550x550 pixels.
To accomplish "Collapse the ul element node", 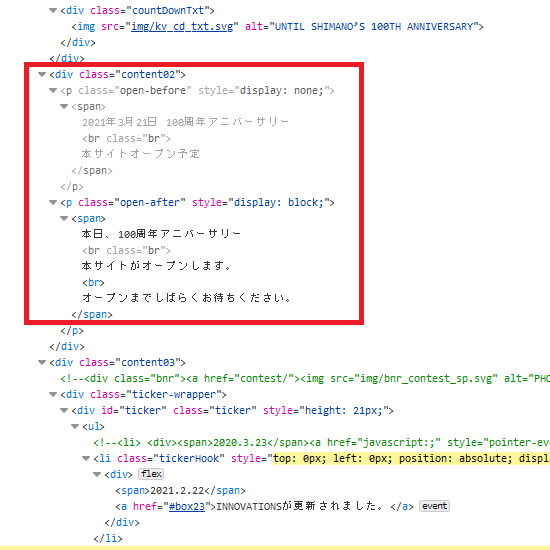I will click(x=75, y=426).
